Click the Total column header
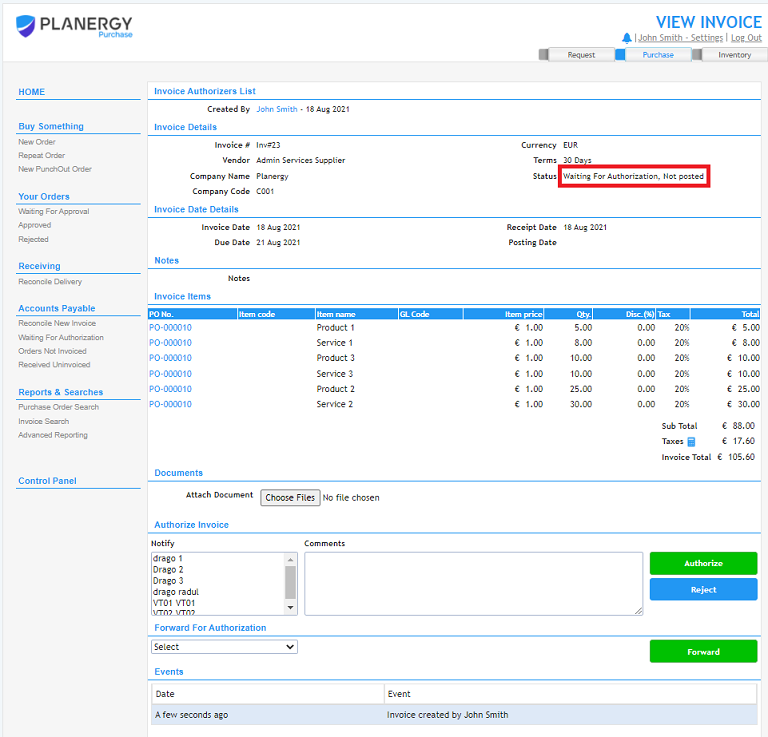The width and height of the screenshot is (768, 737). click(x=725, y=314)
